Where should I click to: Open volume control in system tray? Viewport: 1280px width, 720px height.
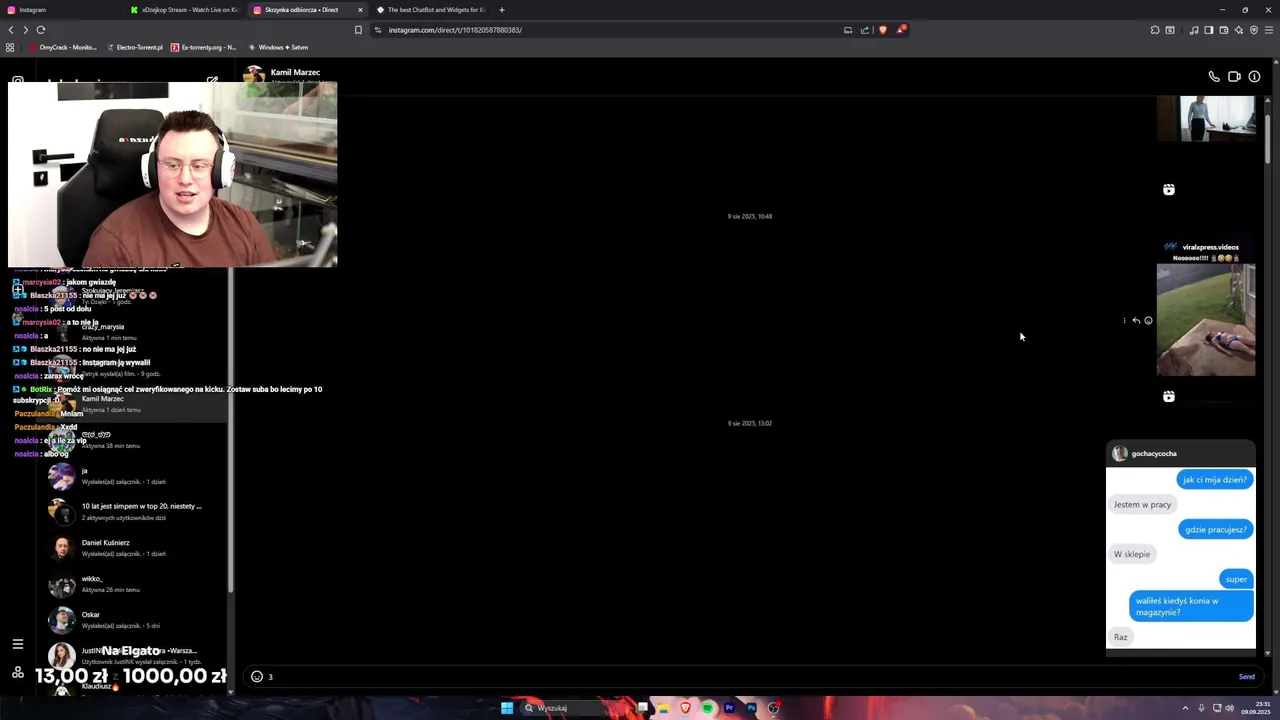coord(1229,708)
